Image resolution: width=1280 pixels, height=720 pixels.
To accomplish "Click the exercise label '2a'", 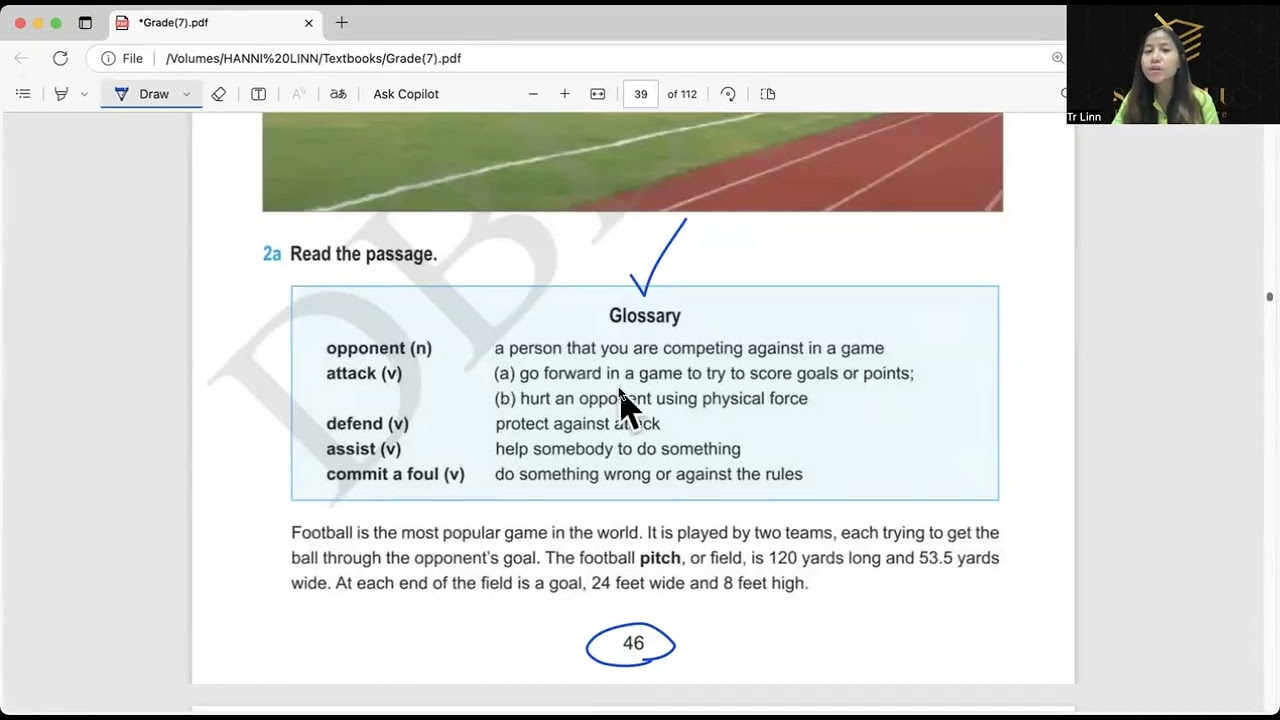I will pyautogui.click(x=272, y=254).
